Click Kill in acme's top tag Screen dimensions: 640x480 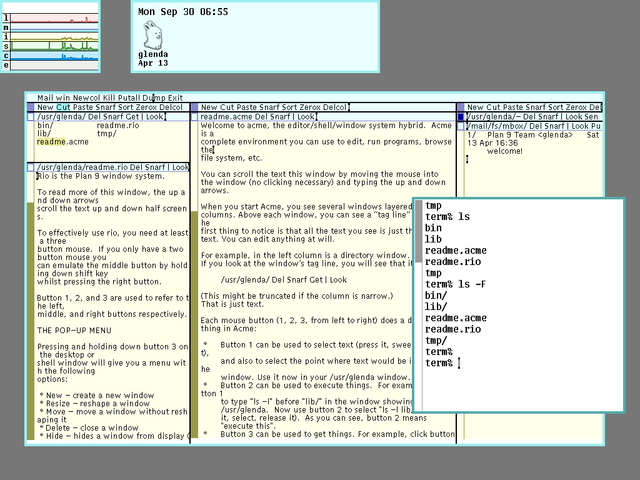109,98
